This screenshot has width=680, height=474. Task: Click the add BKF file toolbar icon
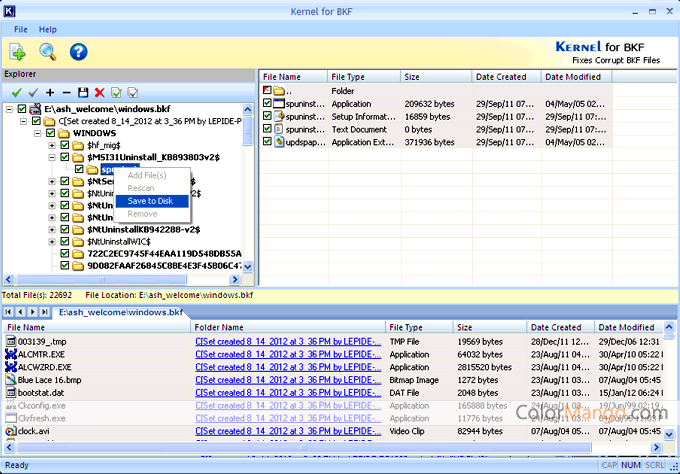17,51
